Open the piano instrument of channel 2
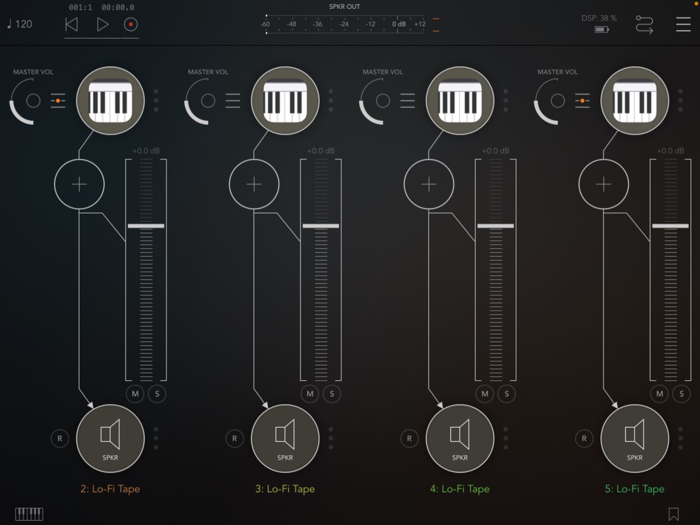The width and height of the screenshot is (700, 525). click(110, 101)
